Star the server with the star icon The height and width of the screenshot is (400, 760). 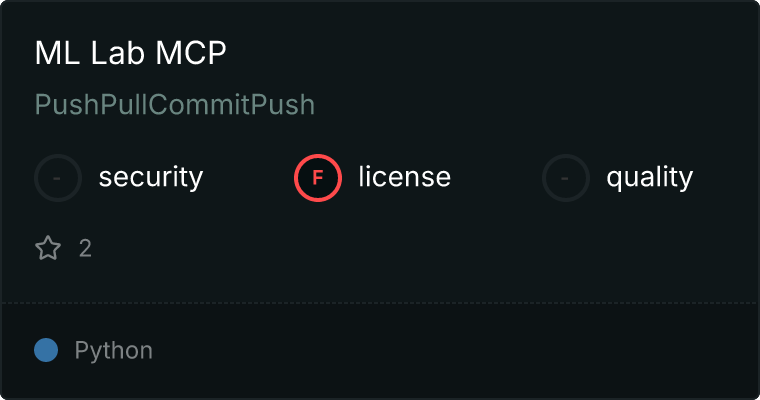coord(48,248)
